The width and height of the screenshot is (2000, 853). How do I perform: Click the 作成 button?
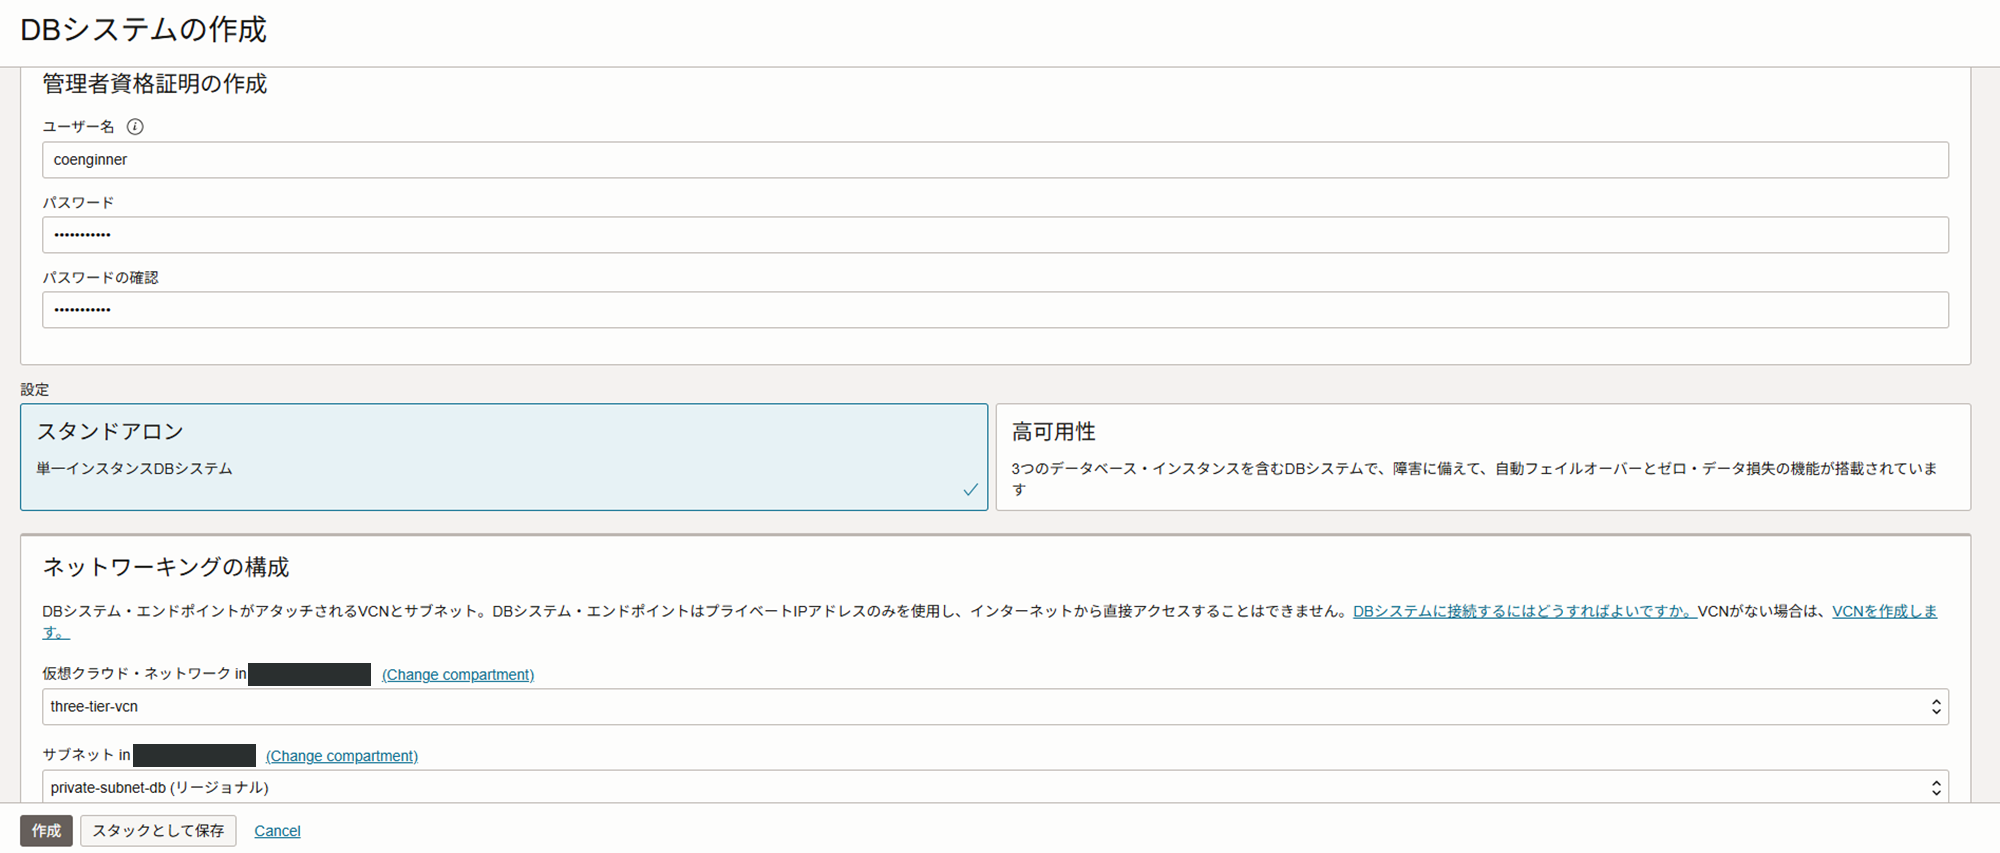(x=46, y=831)
